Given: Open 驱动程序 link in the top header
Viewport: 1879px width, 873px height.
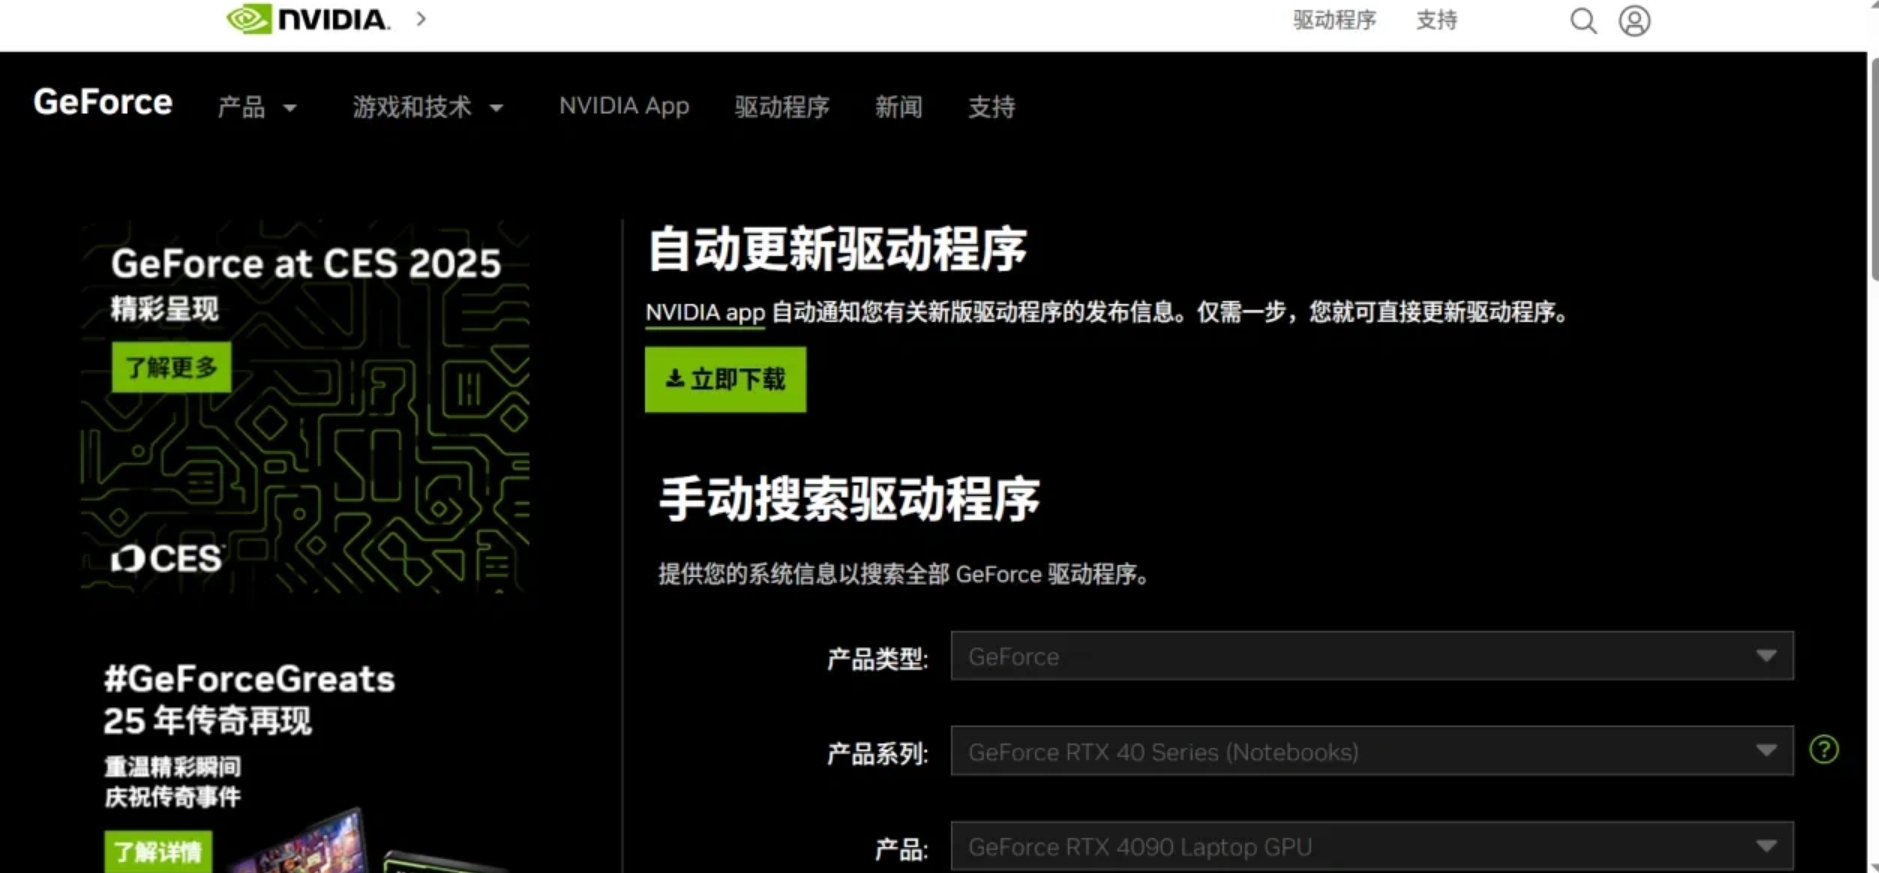Looking at the screenshot, I should (x=1334, y=20).
